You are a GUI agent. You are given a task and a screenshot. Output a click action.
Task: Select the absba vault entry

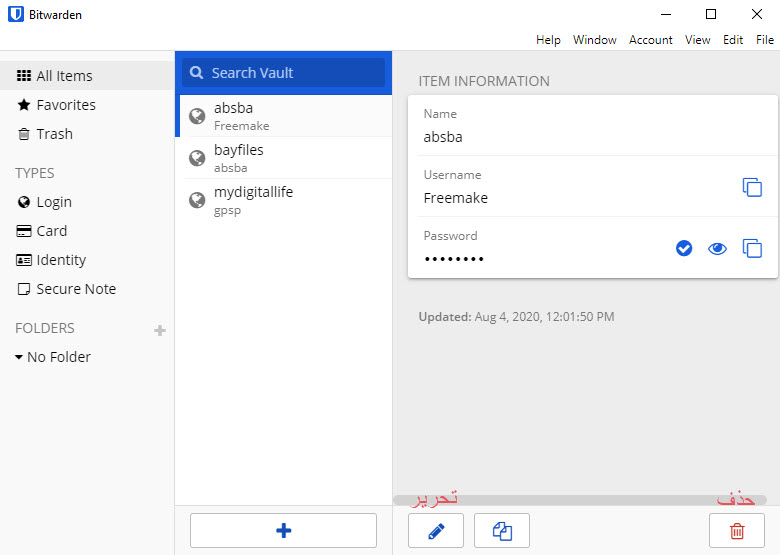point(285,116)
